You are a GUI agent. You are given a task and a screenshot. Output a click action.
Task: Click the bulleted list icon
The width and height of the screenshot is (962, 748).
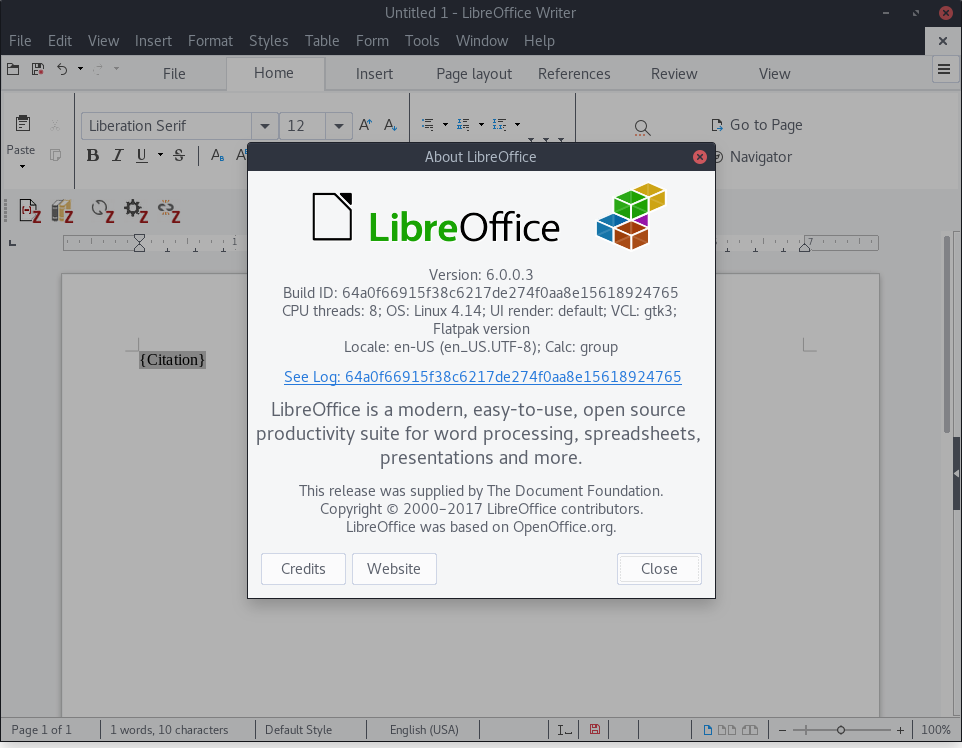click(428, 125)
